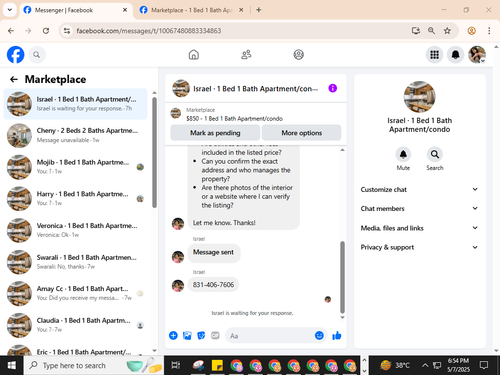Open emoji picker in message box
Image resolution: width=500 pixels, height=375 pixels.
coord(319,336)
